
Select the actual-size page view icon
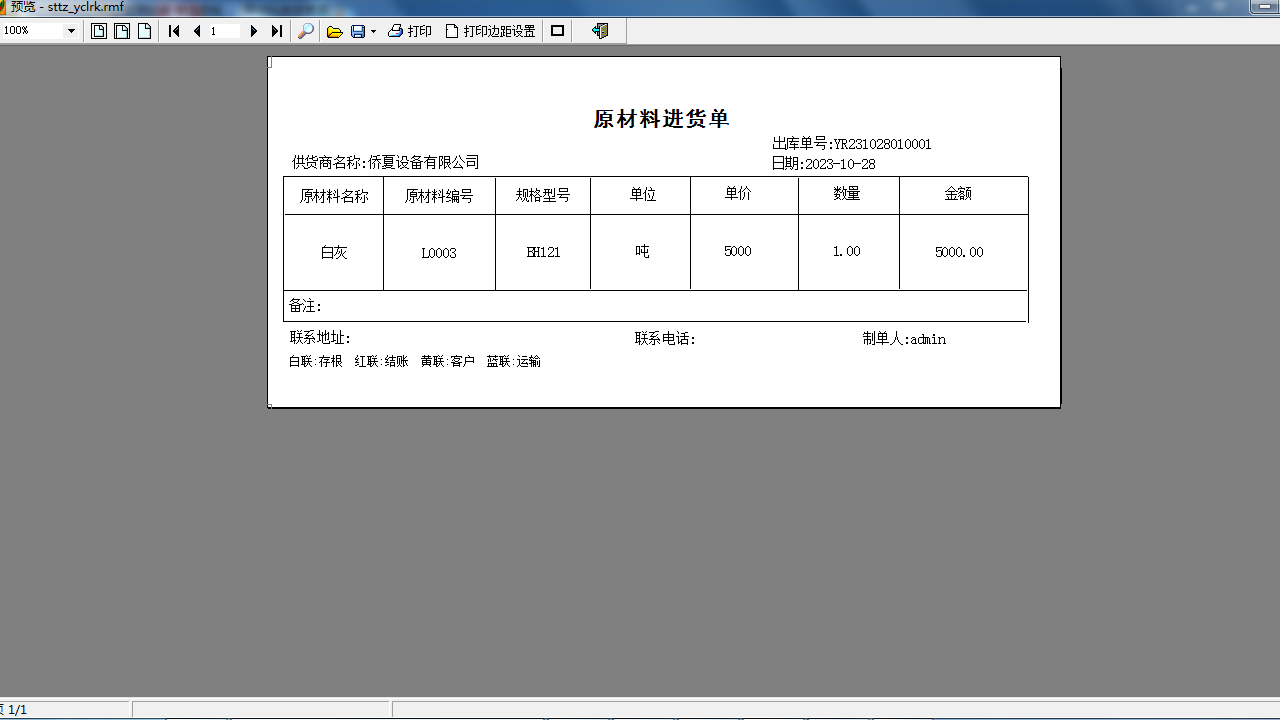pyautogui.click(x=144, y=31)
